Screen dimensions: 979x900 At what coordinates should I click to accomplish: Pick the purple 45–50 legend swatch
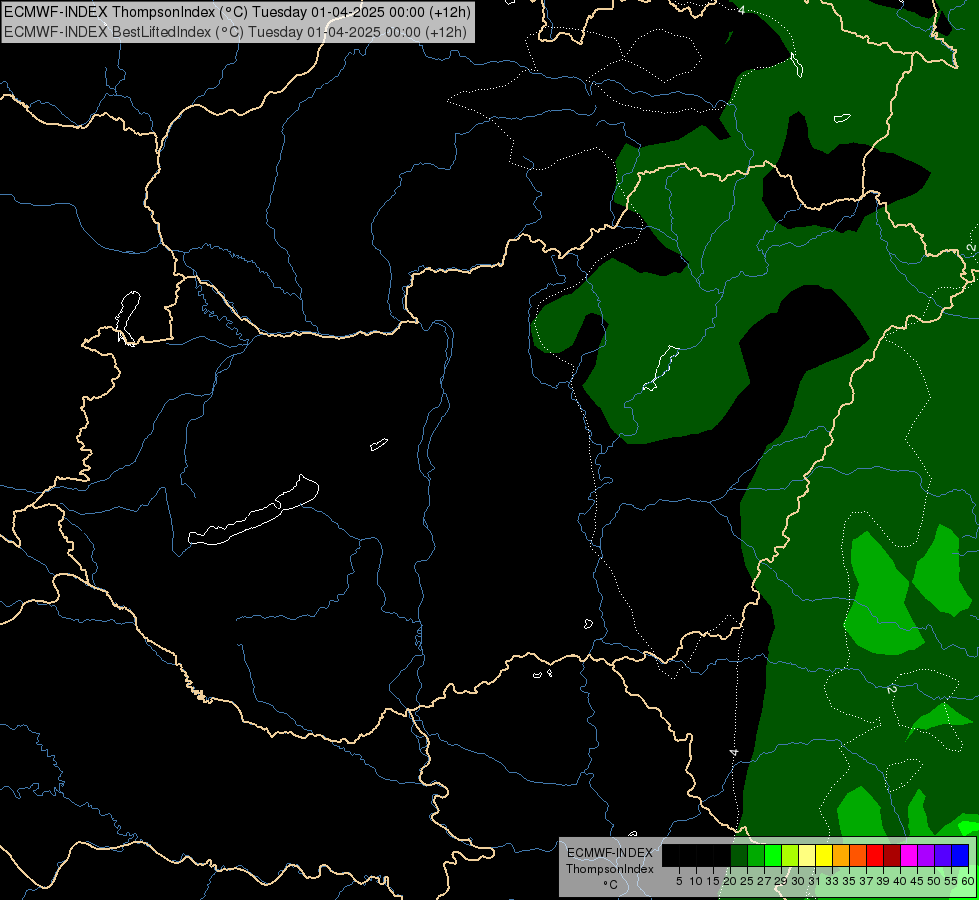[x=926, y=855]
